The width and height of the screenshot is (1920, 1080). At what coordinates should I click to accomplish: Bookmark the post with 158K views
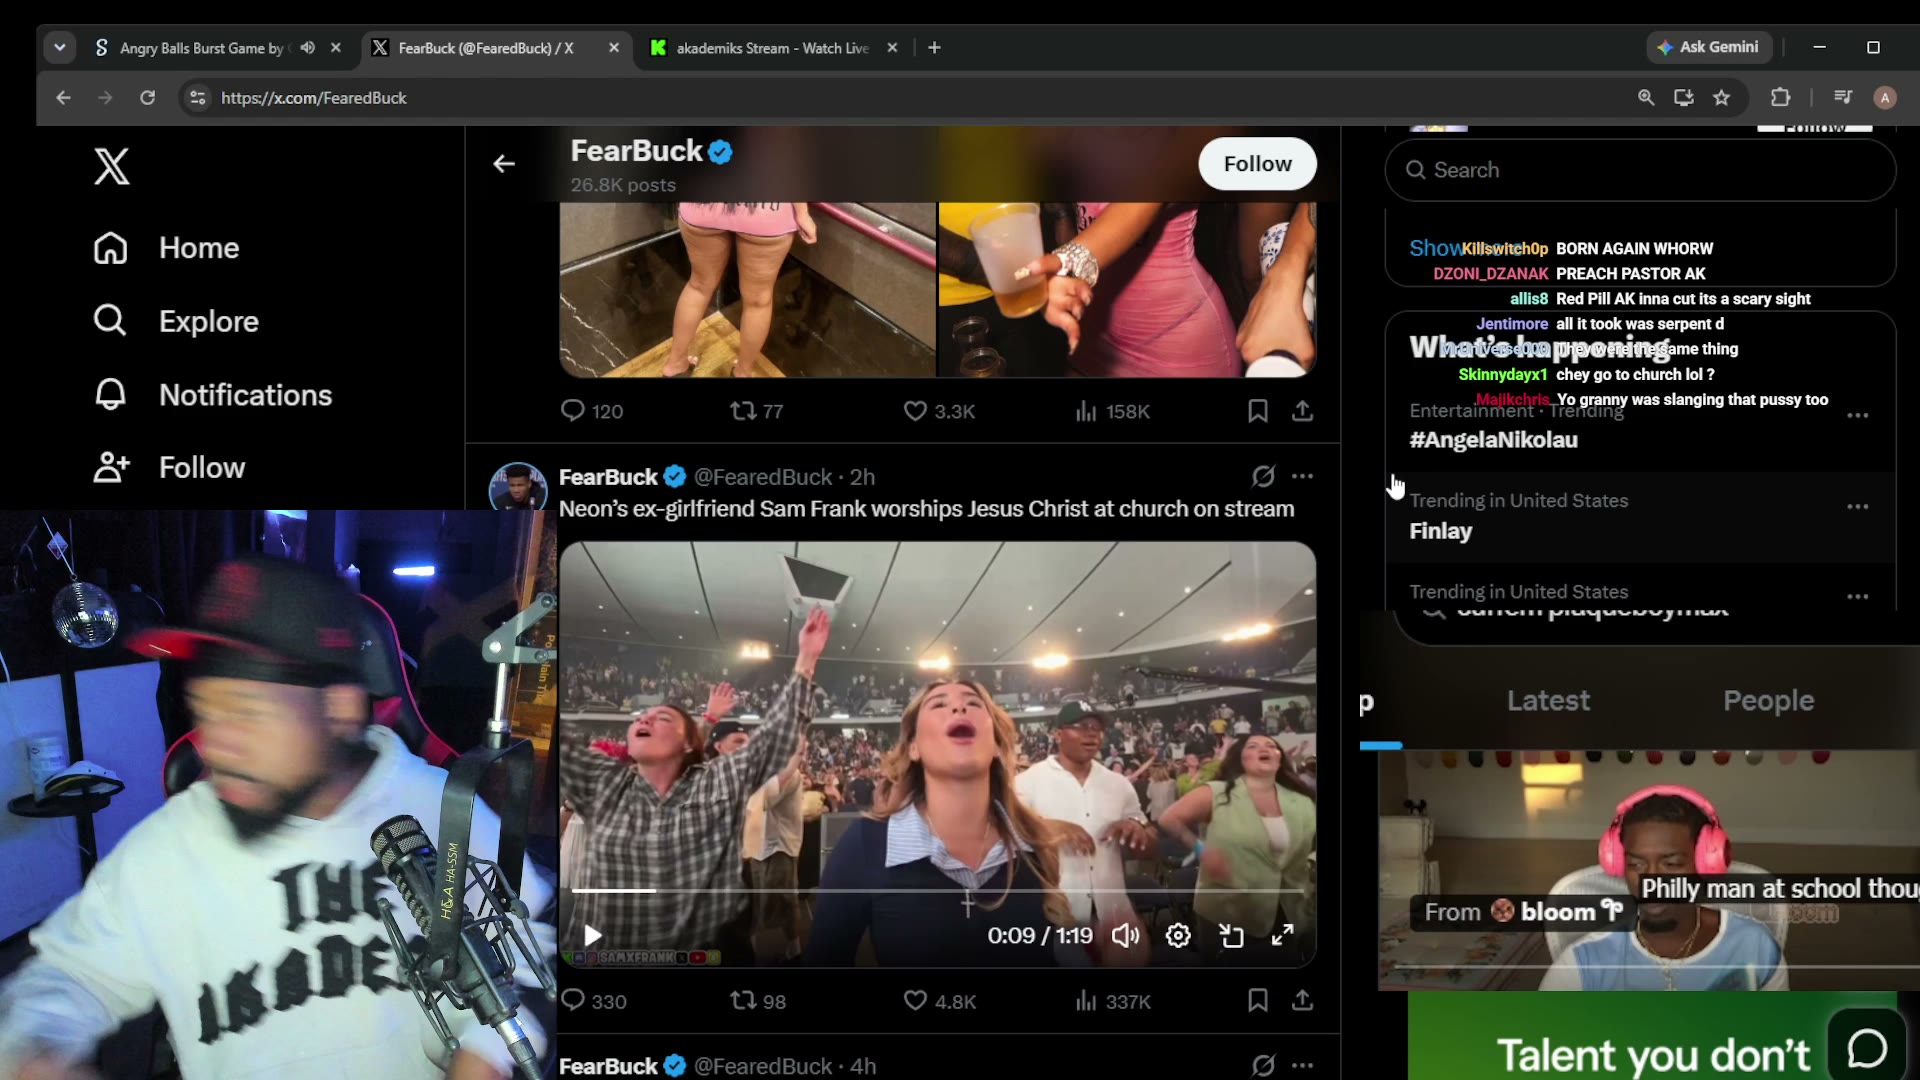[x=1258, y=411]
